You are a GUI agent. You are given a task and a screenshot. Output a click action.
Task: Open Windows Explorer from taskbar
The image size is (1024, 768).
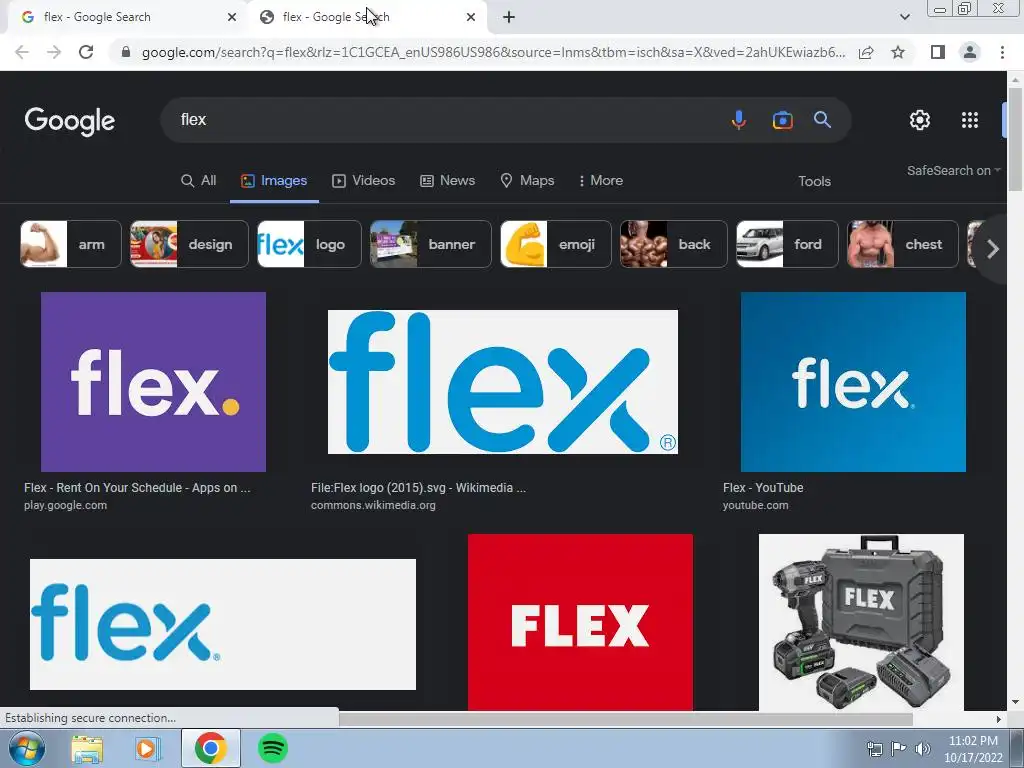(x=87, y=748)
